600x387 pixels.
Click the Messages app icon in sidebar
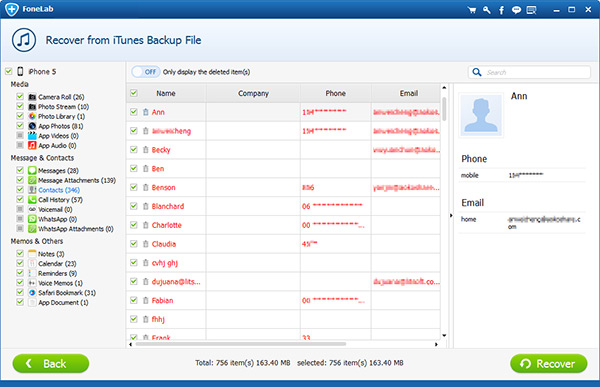pyautogui.click(x=32, y=170)
